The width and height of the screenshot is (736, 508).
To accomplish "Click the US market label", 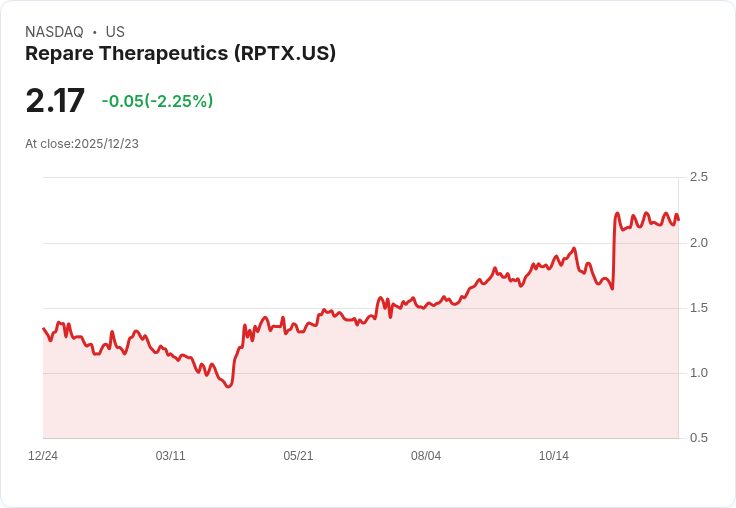I will tap(115, 32).
